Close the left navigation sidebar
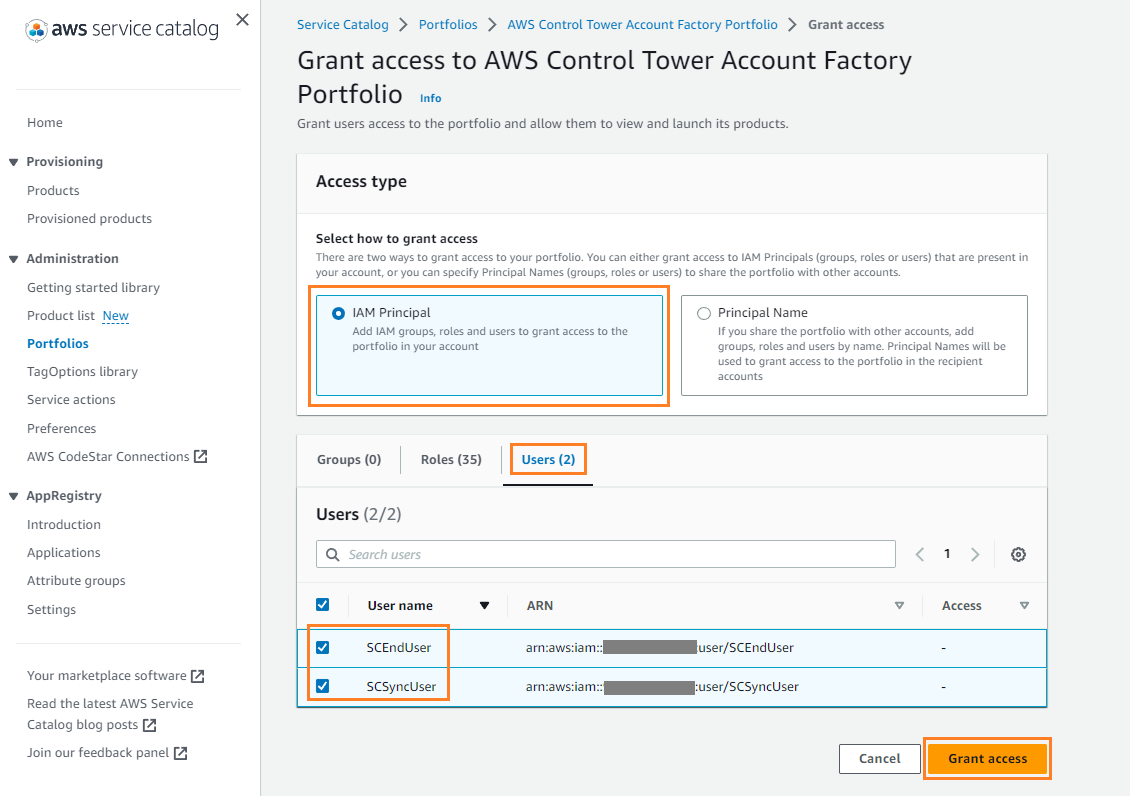The width and height of the screenshot is (1130, 796). (241, 20)
